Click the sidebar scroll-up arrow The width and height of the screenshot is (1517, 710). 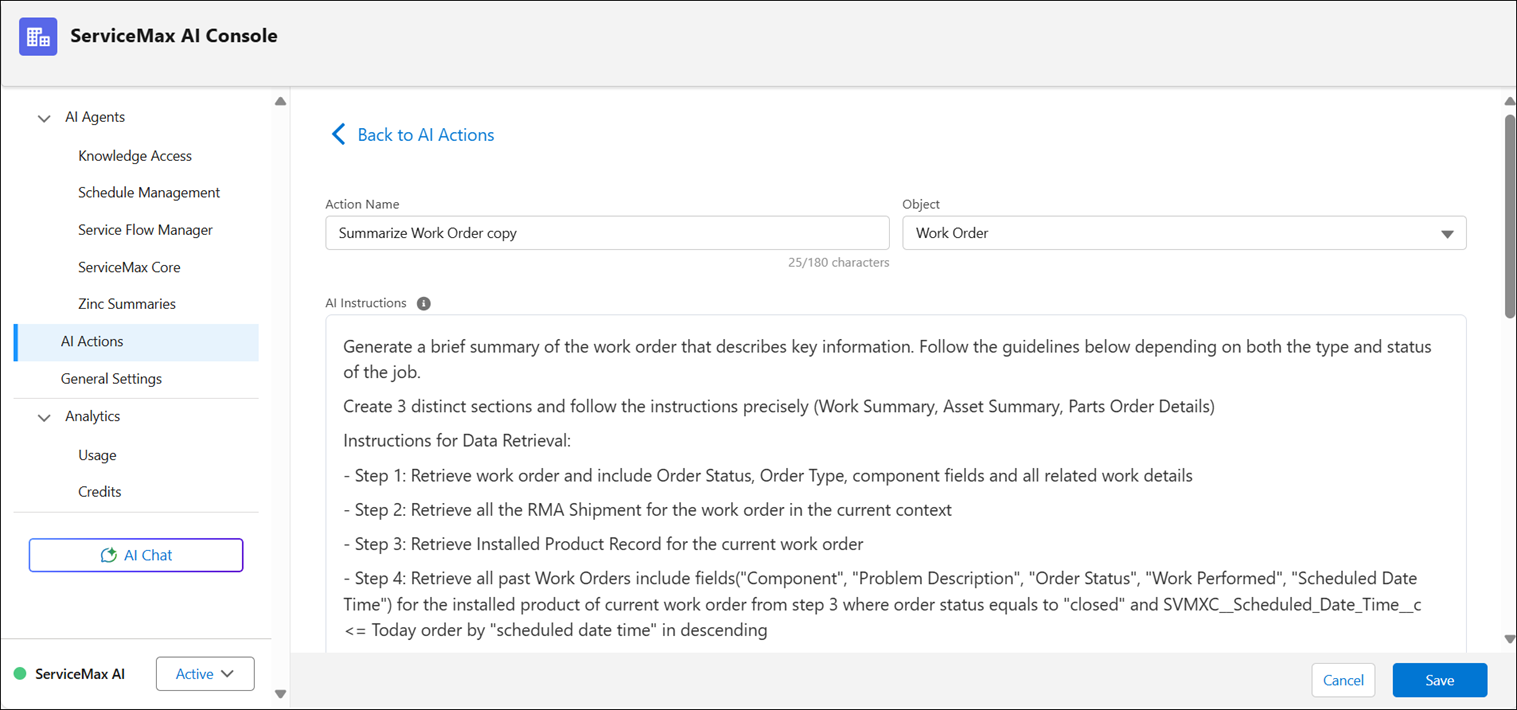point(280,101)
